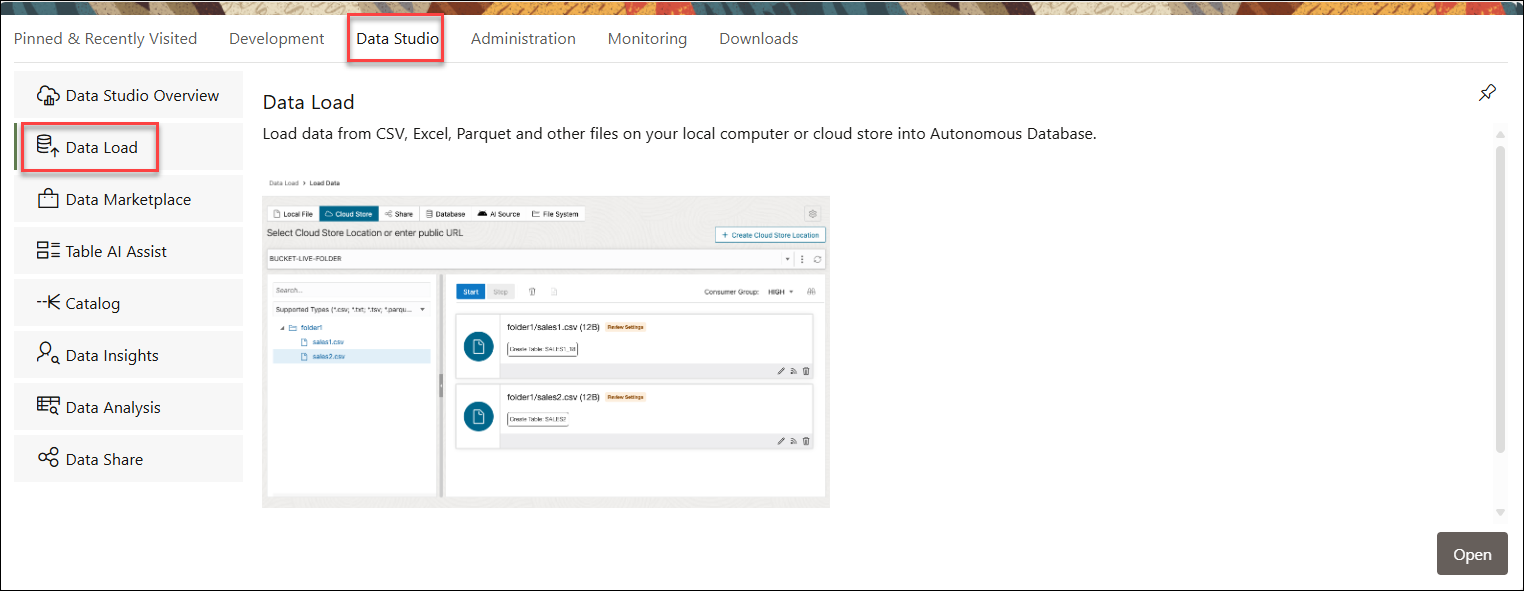Screen dimensions: 1524x591
Task: Open the Data Studio Overview sidebar item
Action: pos(128,95)
